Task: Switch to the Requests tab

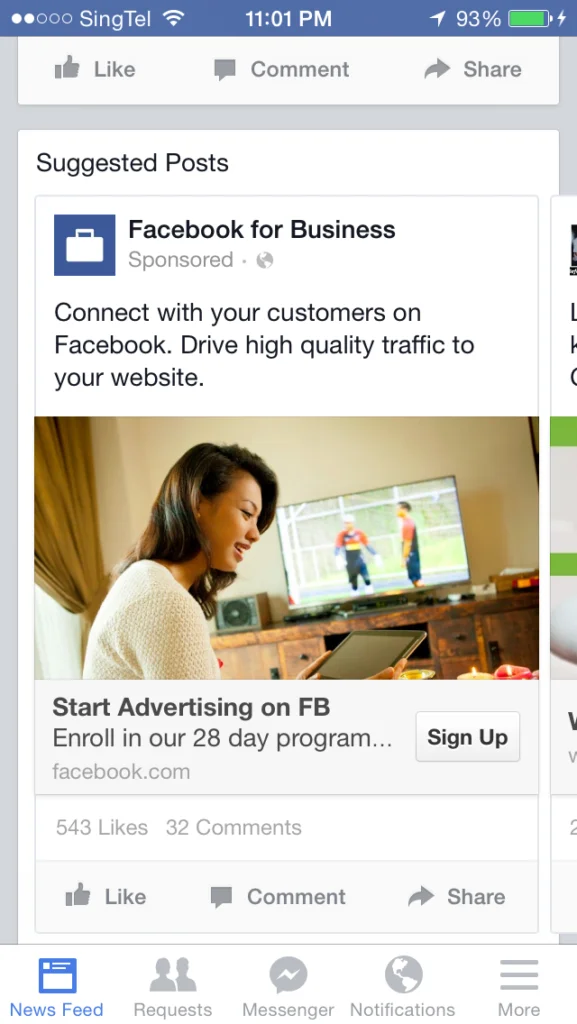Action: 172,987
